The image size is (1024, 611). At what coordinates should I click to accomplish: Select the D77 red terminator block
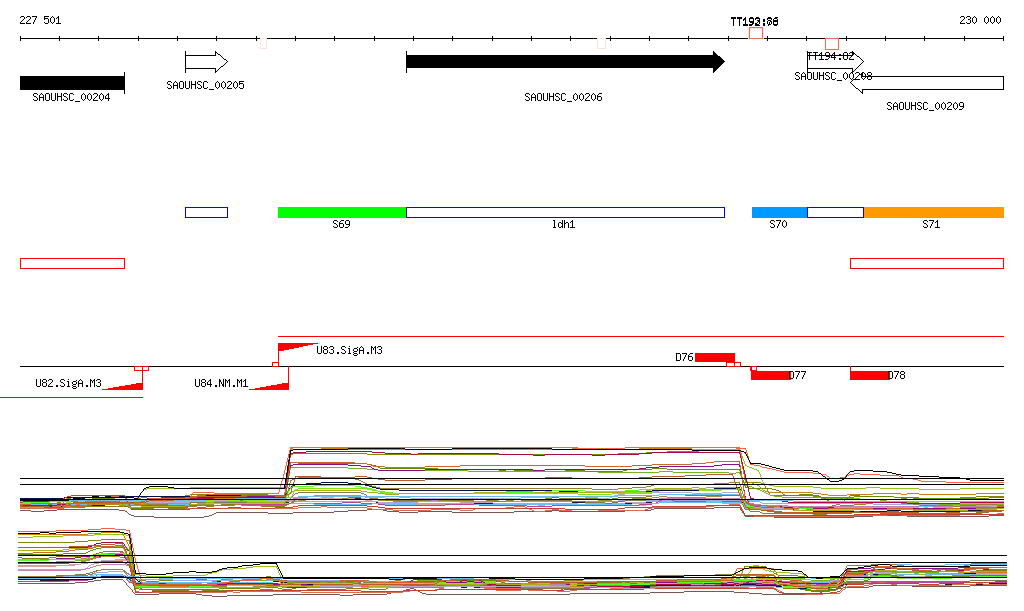click(x=769, y=375)
